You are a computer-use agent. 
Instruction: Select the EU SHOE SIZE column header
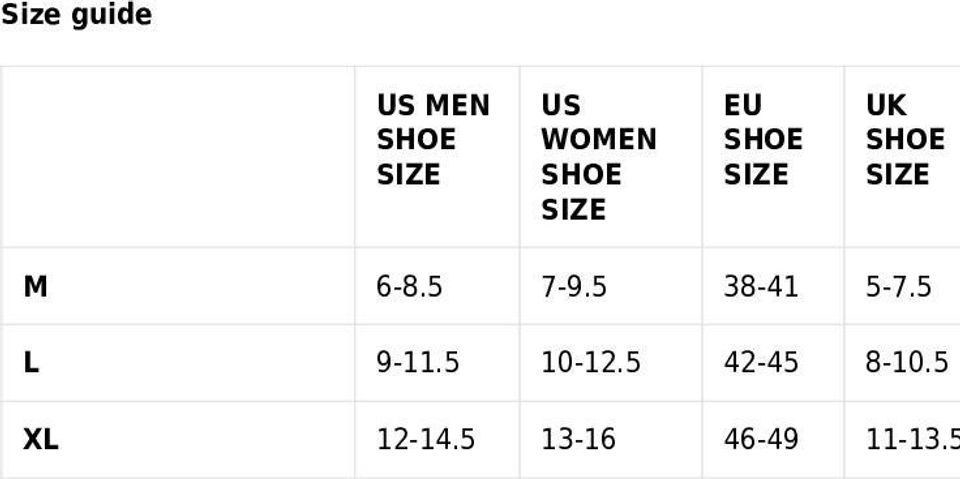762,140
